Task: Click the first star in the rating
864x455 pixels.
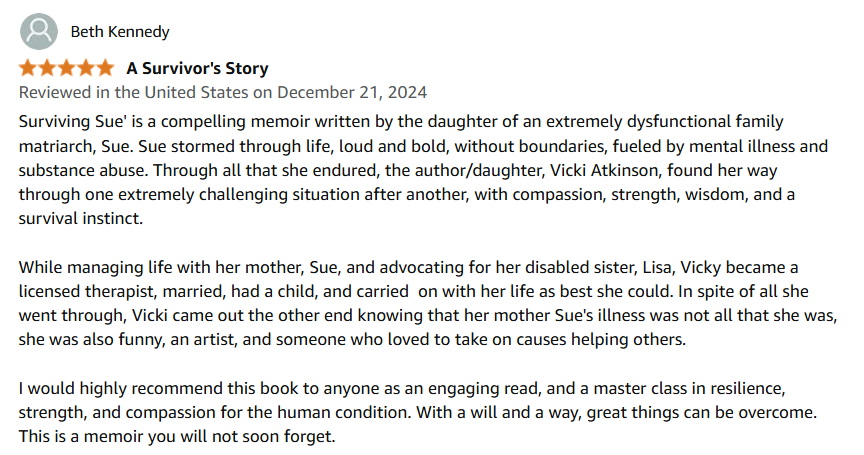Action: pos(27,69)
